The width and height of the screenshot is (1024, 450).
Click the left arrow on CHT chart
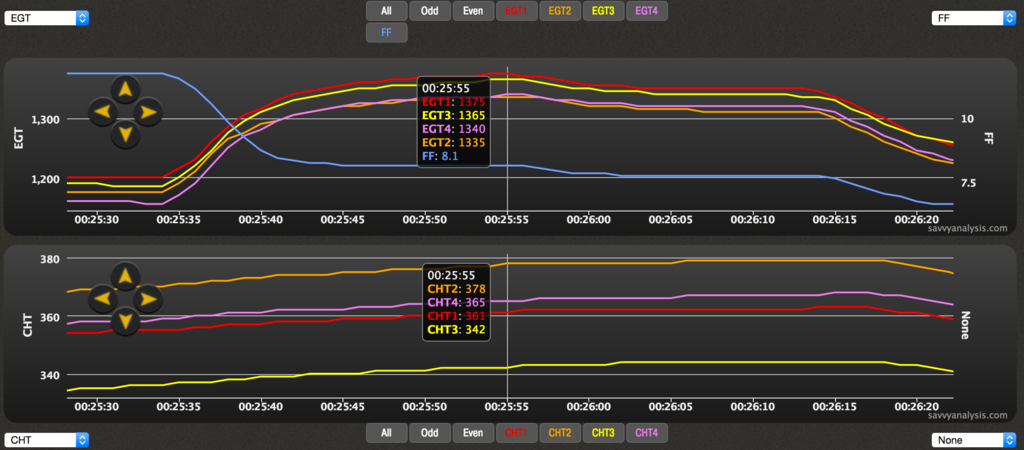click(102, 297)
